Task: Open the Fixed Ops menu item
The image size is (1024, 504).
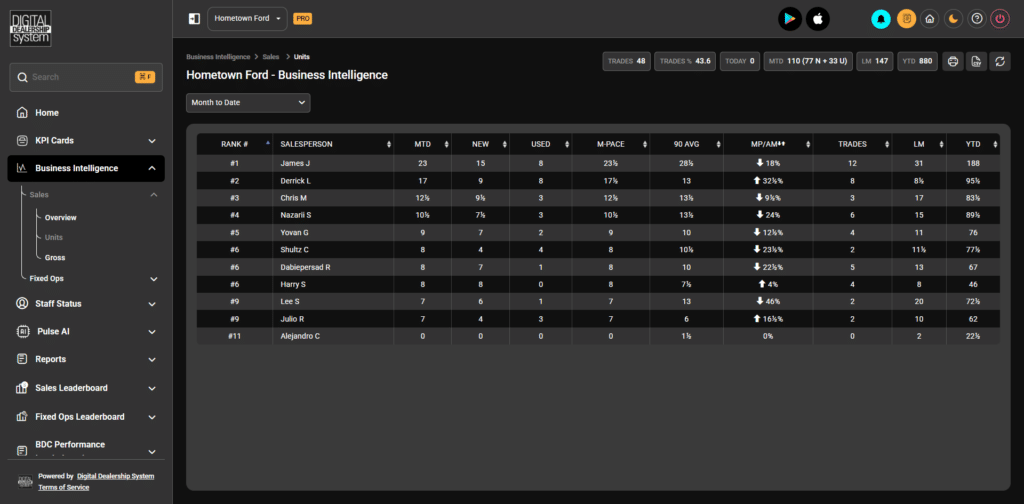Action: [46, 278]
